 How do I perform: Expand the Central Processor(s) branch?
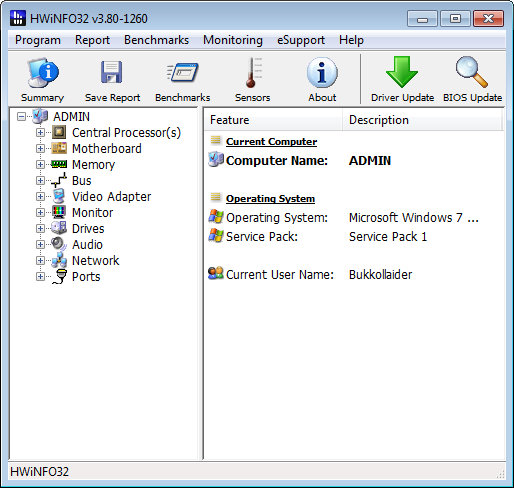tap(40, 133)
